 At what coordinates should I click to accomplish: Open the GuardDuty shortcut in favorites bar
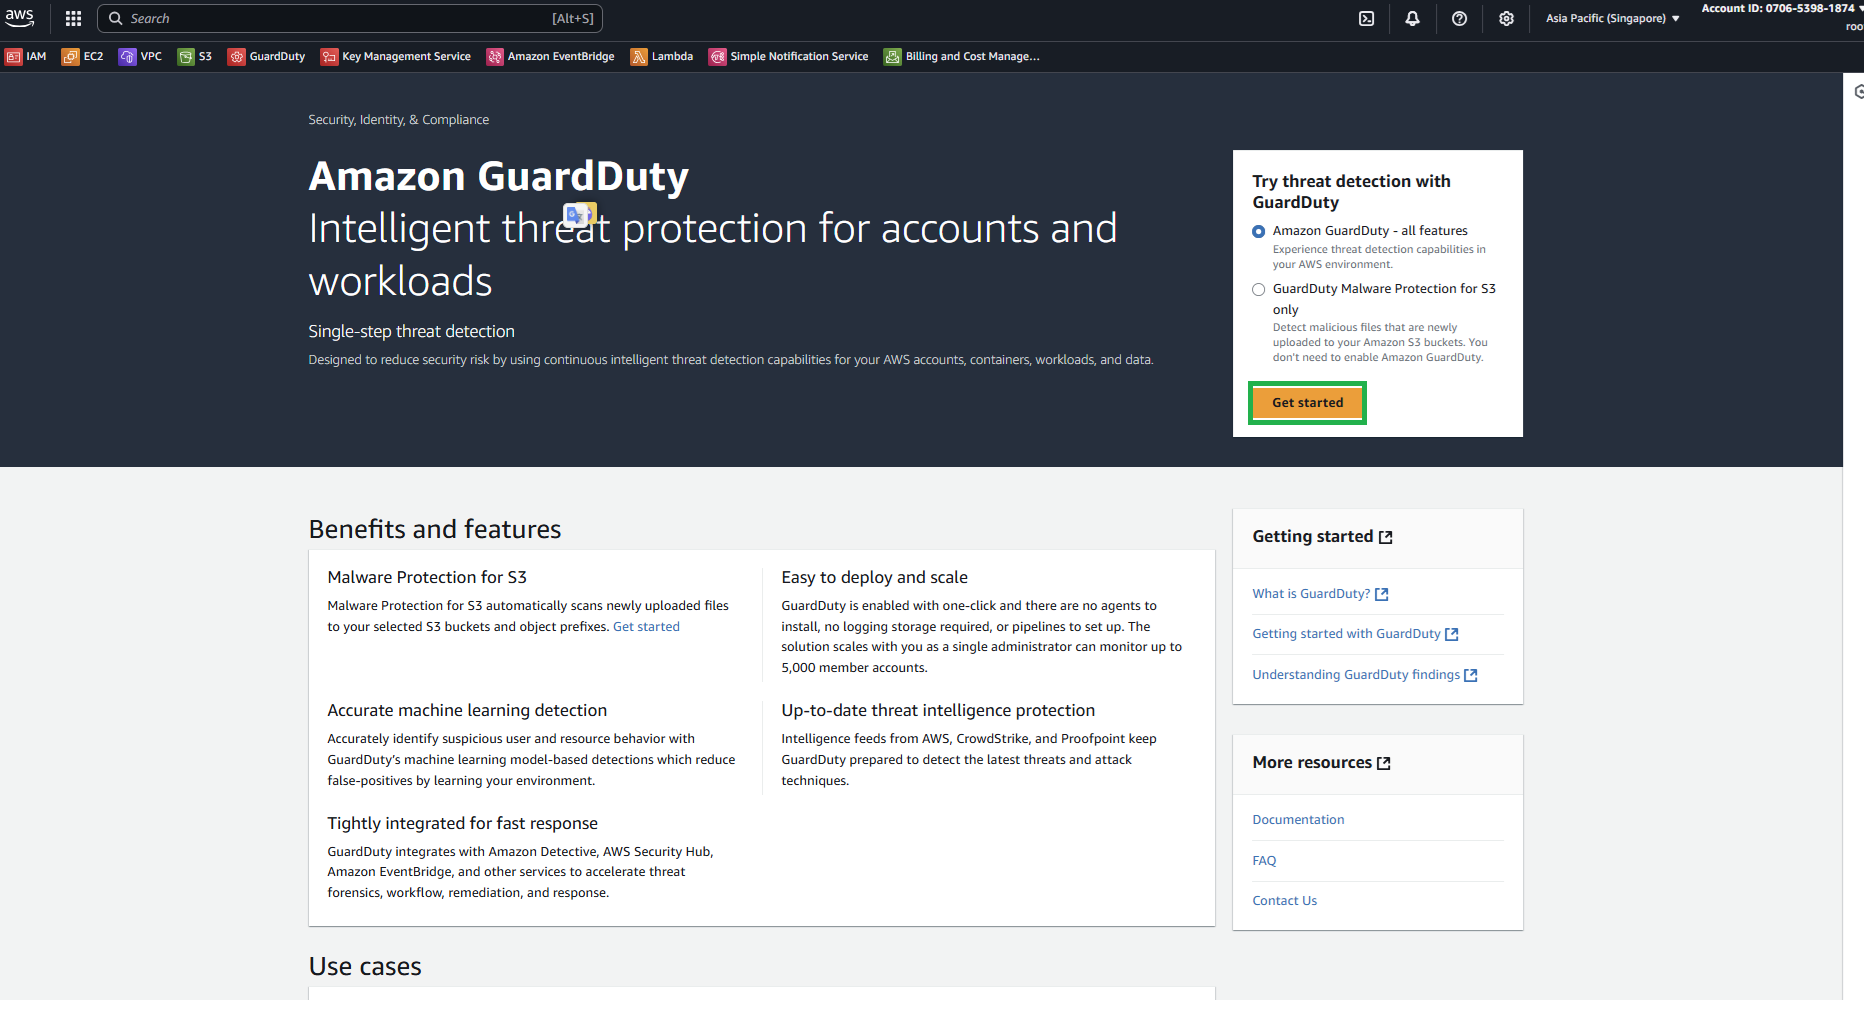(267, 56)
